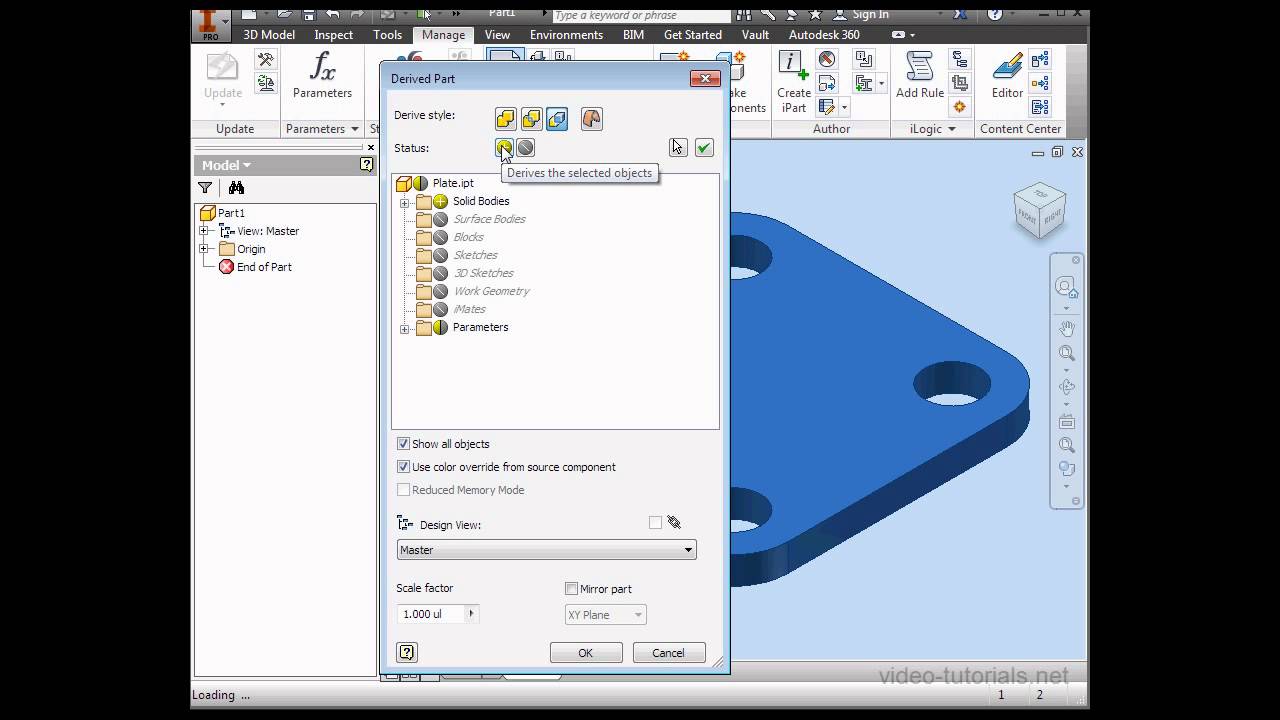Enable the Mirror part checkbox

pyautogui.click(x=572, y=589)
